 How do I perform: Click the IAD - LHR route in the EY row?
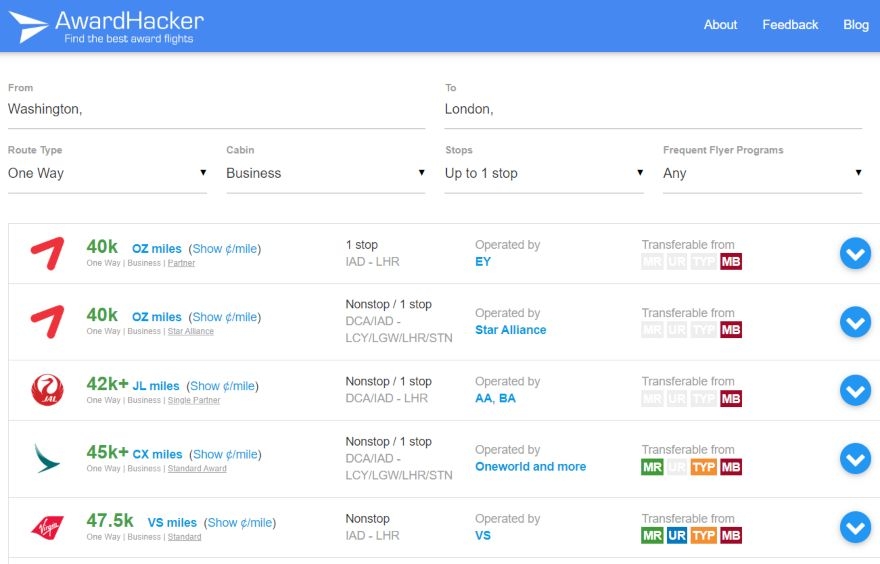point(373,262)
